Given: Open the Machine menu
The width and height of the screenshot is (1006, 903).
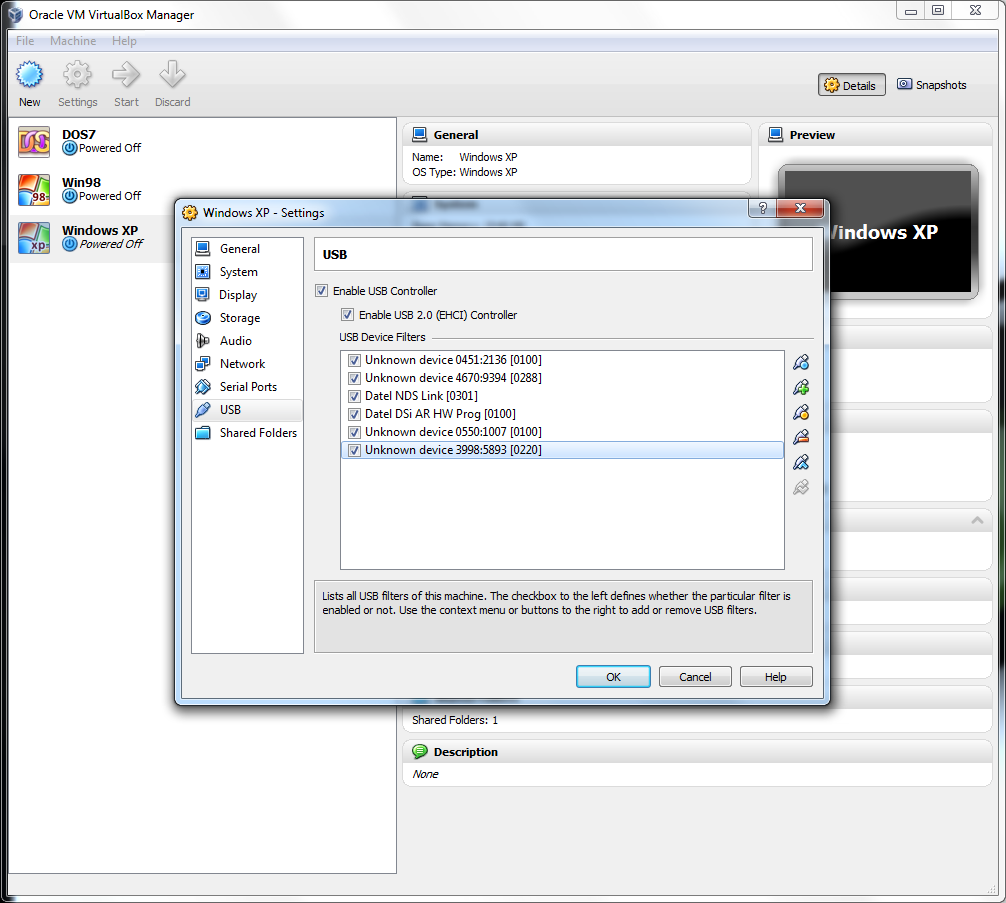Looking at the screenshot, I should tap(73, 40).
